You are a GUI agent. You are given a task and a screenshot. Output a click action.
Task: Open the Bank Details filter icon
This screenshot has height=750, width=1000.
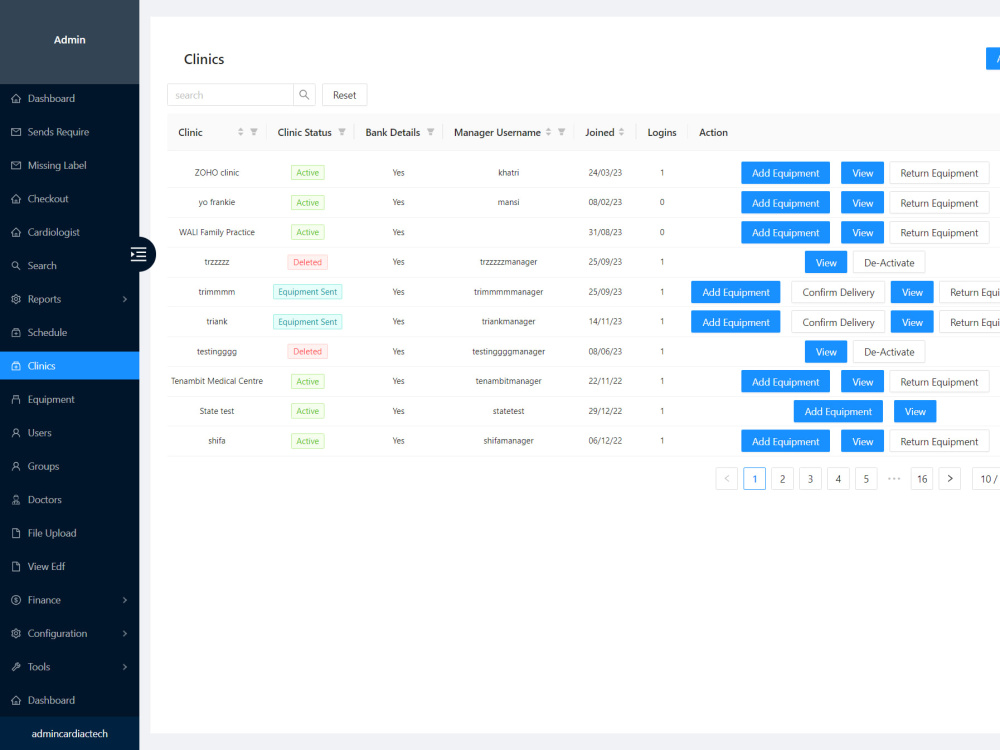(x=430, y=132)
